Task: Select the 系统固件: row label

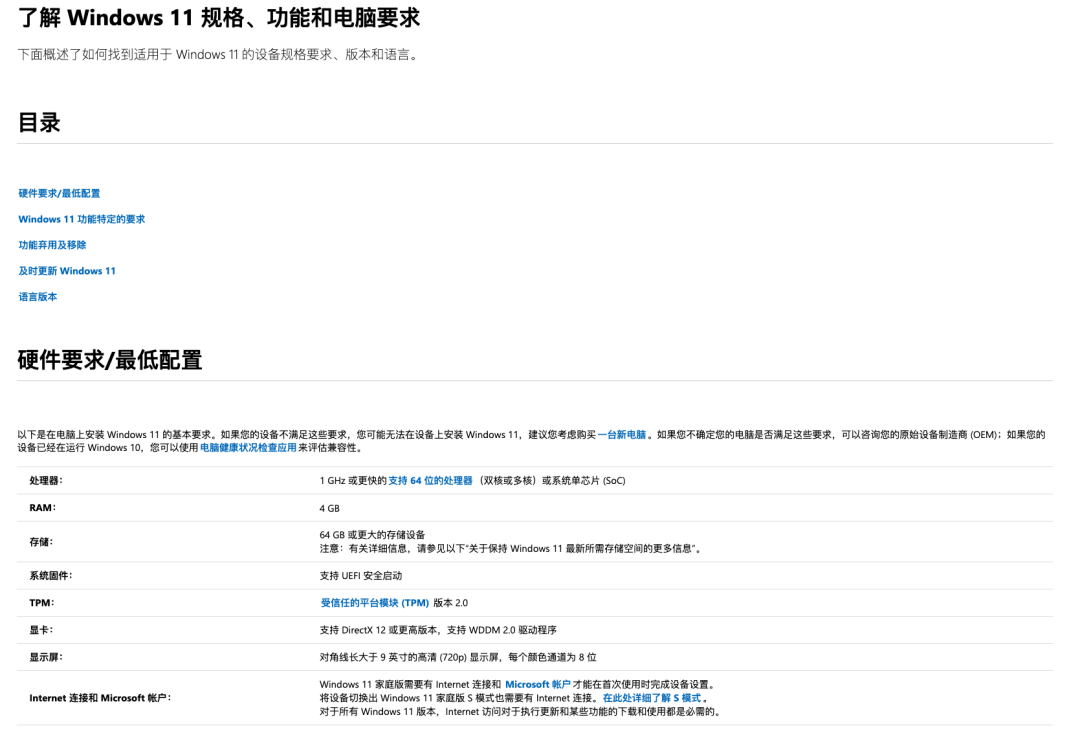Action: pyautogui.click(x=50, y=576)
